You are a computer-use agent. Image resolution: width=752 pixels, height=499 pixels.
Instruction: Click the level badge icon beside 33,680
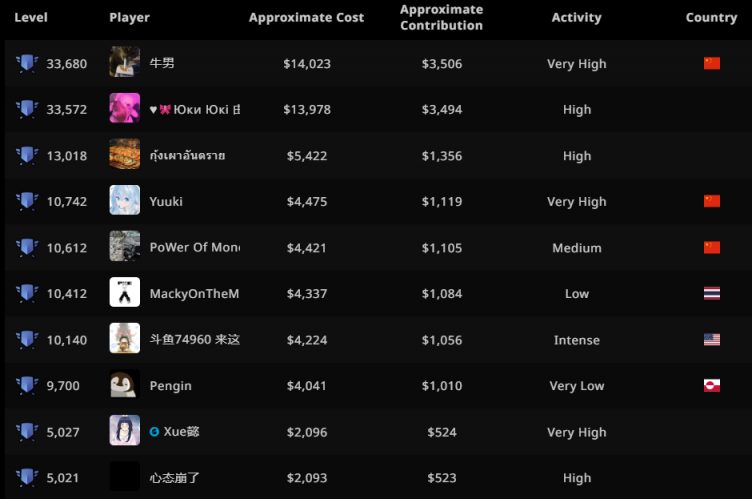(27, 64)
